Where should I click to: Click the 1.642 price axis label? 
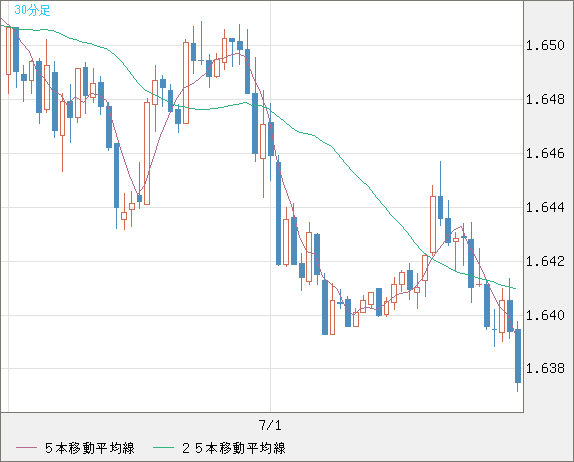click(545, 261)
